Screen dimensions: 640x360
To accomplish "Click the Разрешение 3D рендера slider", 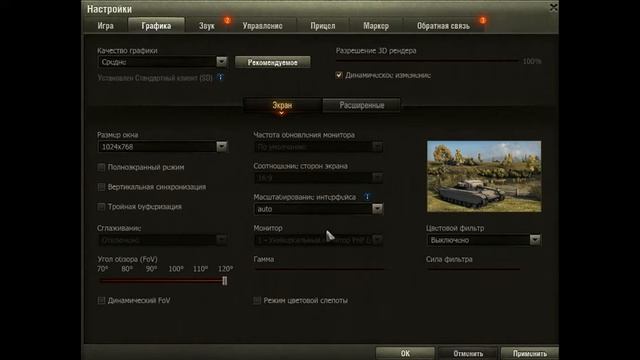I will (x=427, y=61).
